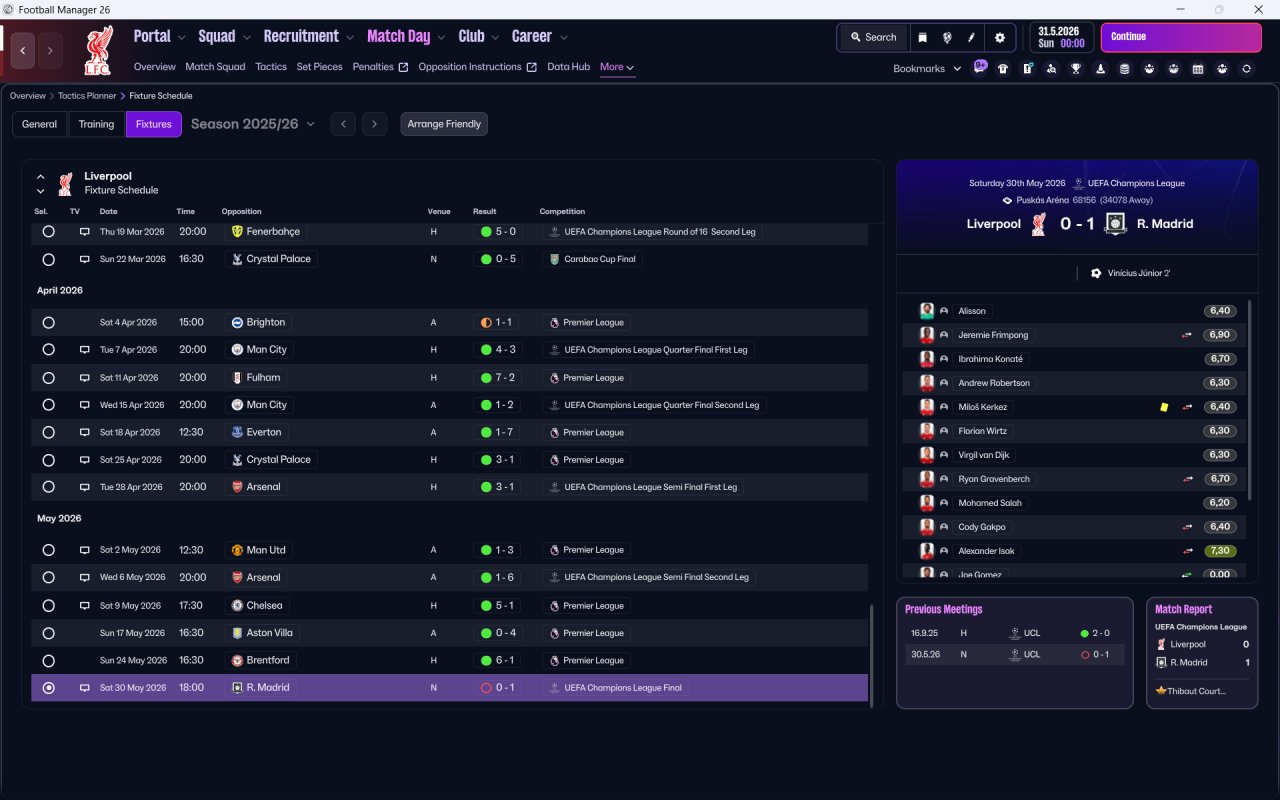Viewport: 1280px width, 800px height.
Task: Select the Aston Villa fixture radio button
Action: (48, 633)
